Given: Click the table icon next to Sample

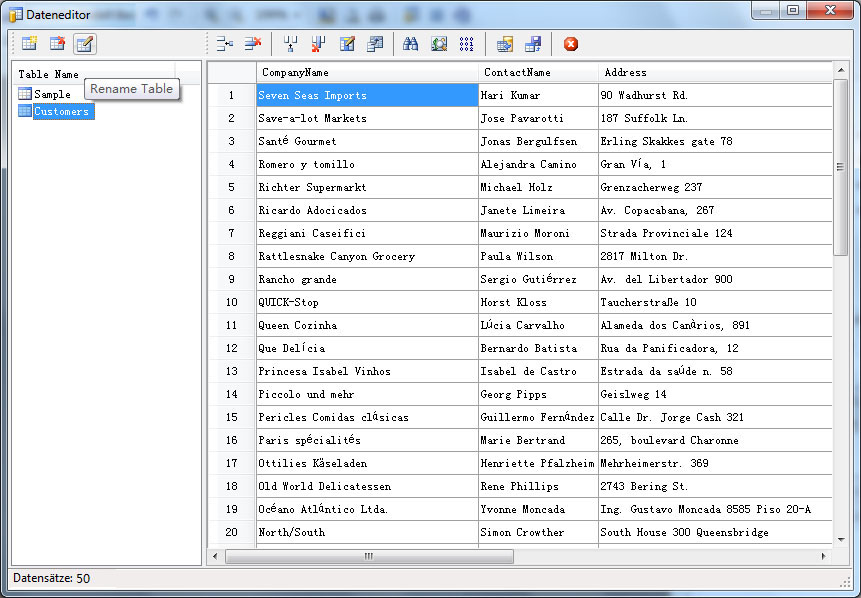Looking at the screenshot, I should (x=25, y=94).
